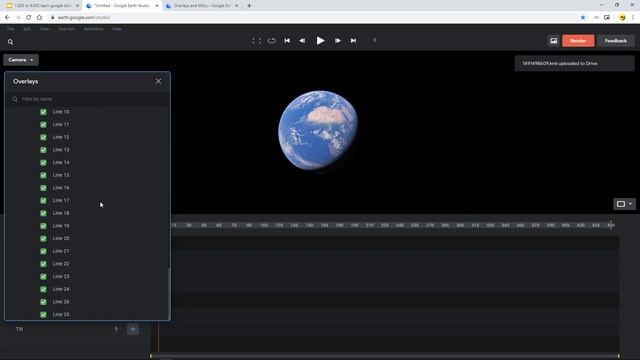Open the File menu
The image size is (640, 360).
click(x=11, y=29)
